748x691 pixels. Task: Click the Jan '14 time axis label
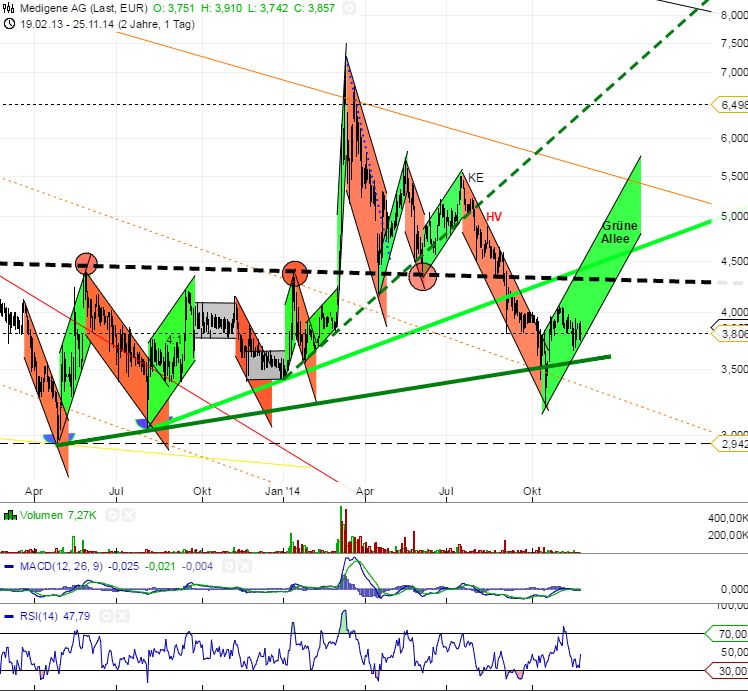pyautogui.click(x=282, y=491)
